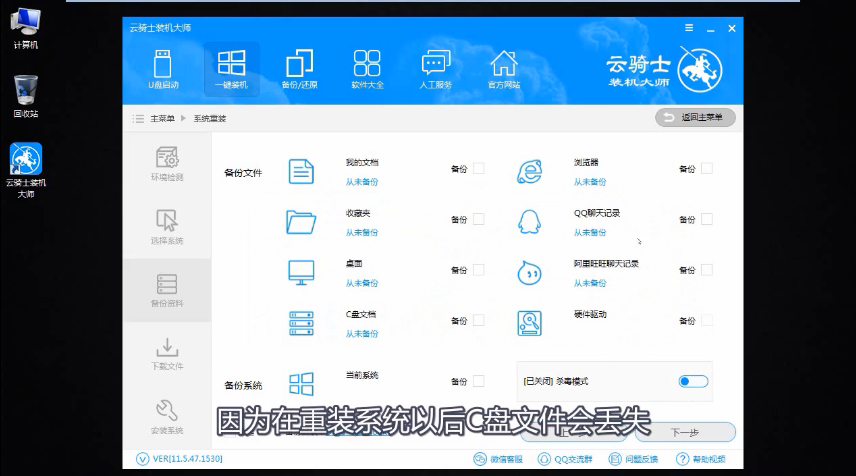Viewport: 856px width, 476px height.
Task: Click the 备份系统 section label
Action: pos(243,385)
